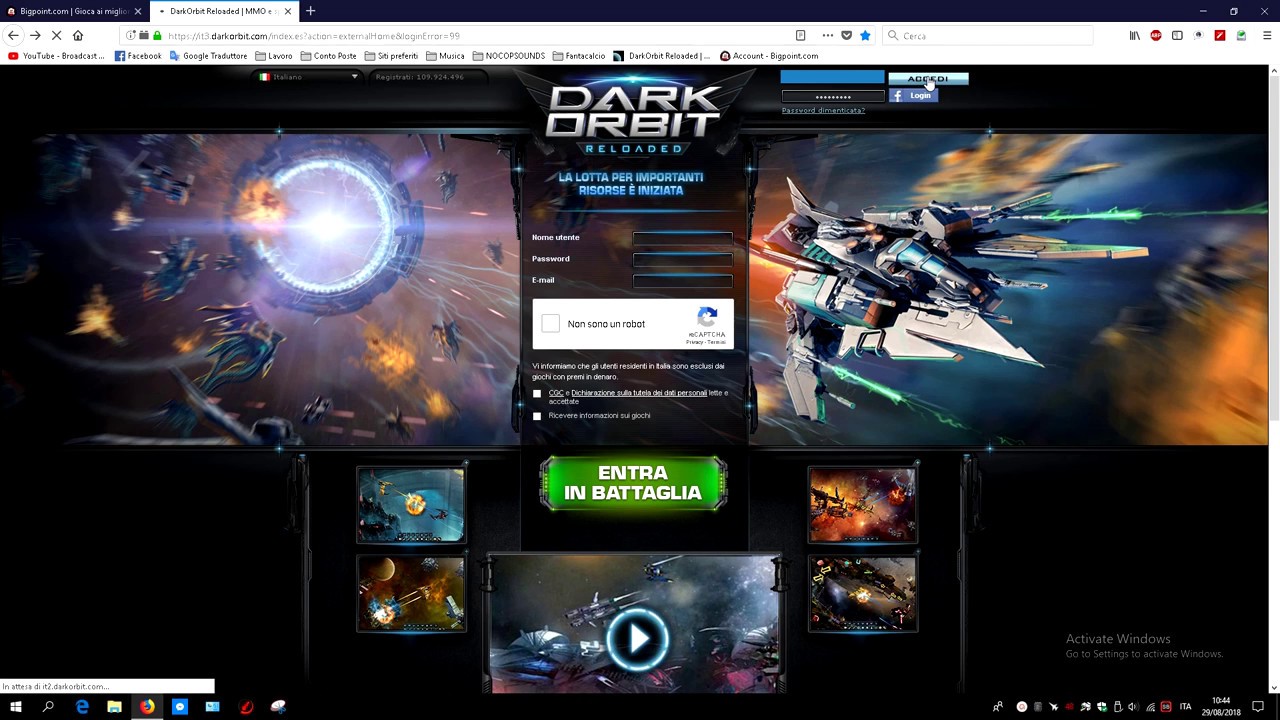Expand the Conto Poste bookmarks folder
This screenshot has height=720, width=1280.
tap(328, 56)
